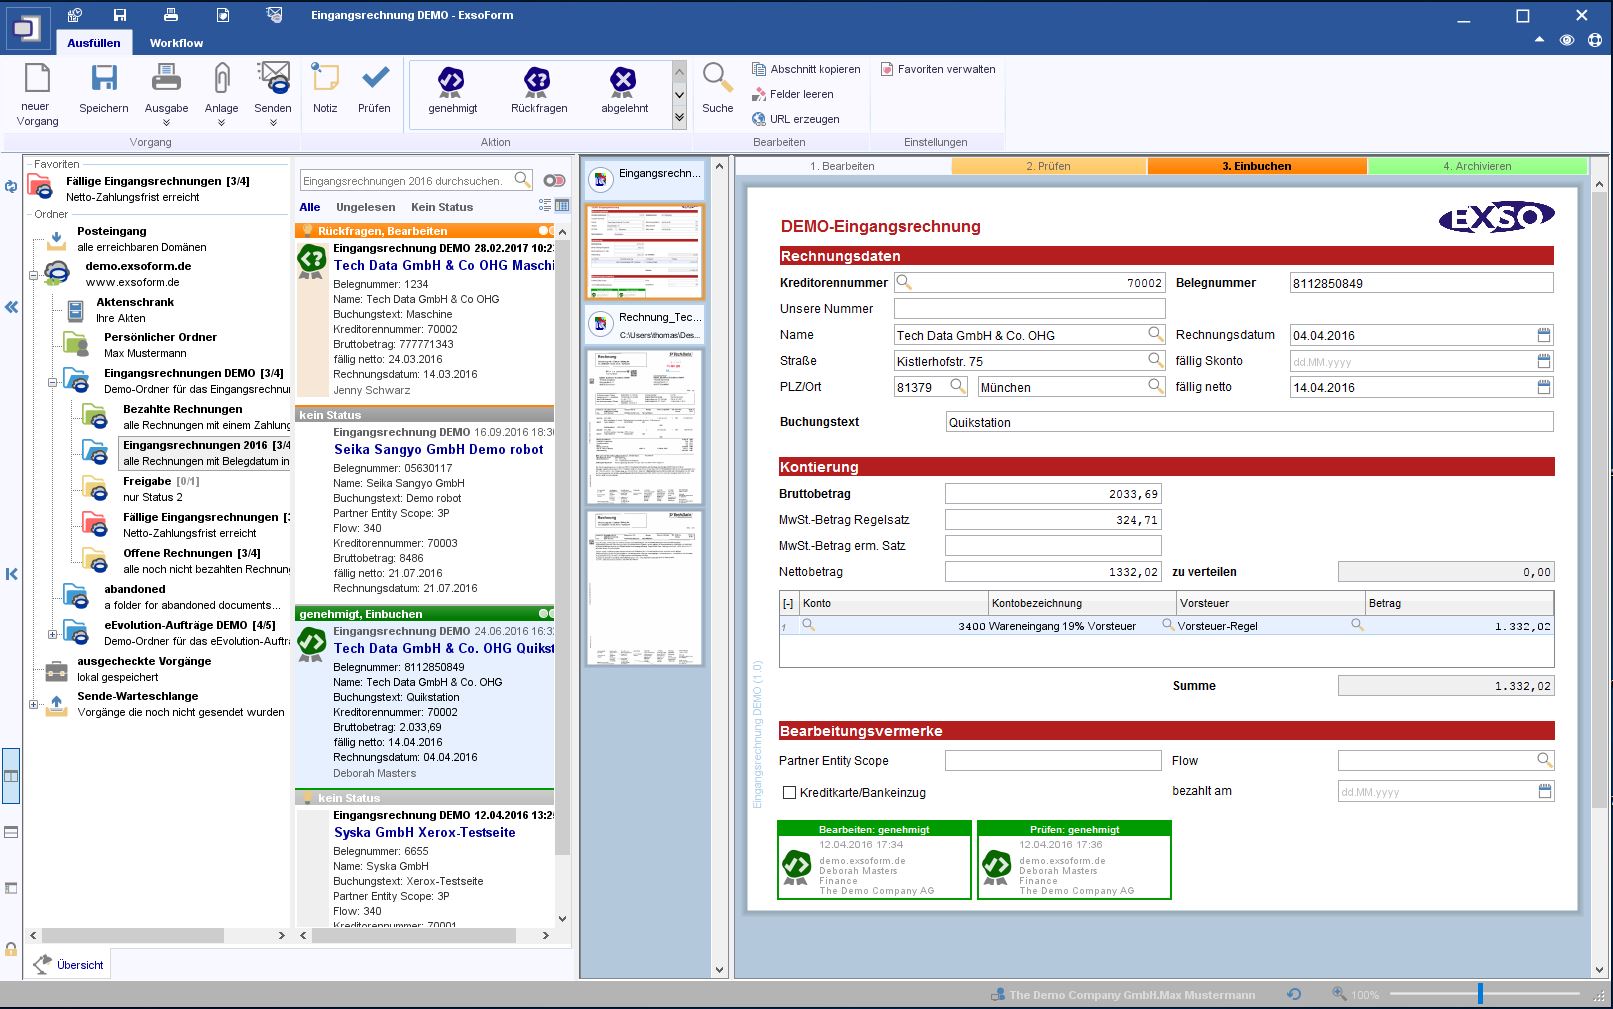Filter list by Kein Status
1613x1009 pixels.
point(442,207)
